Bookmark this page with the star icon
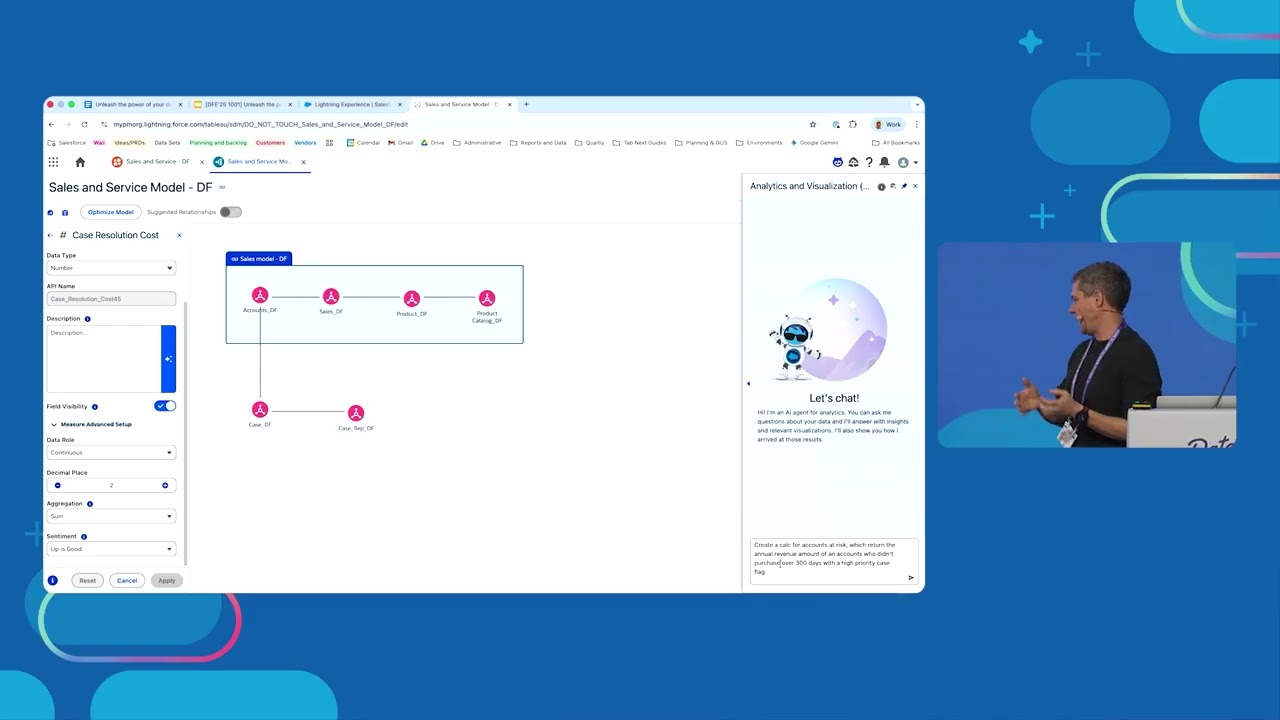This screenshot has width=1280, height=720. tap(813, 124)
